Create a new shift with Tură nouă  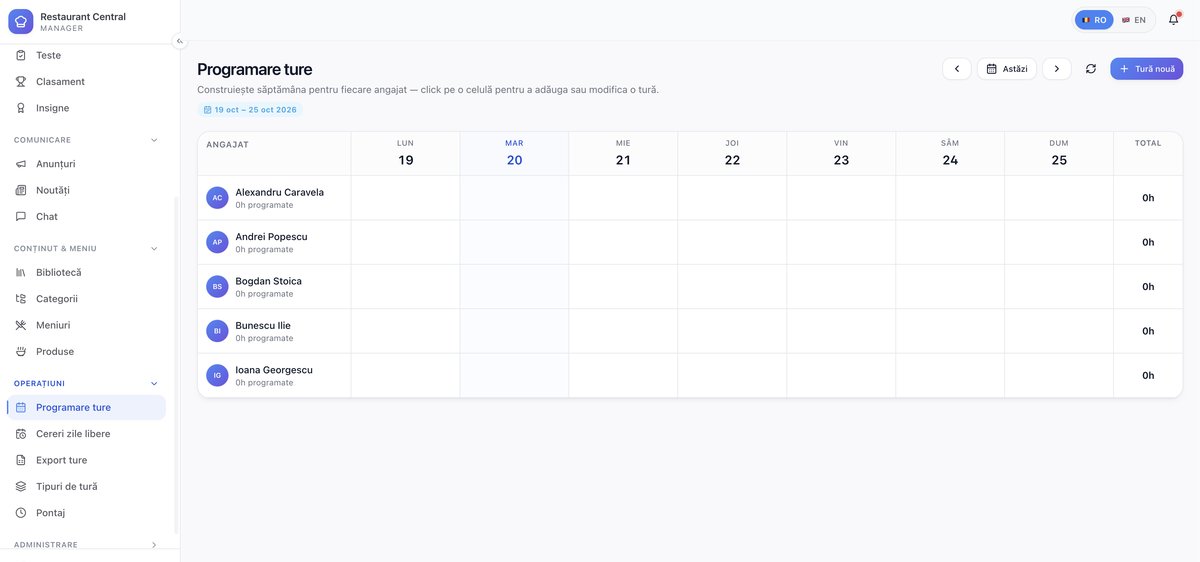1147,69
